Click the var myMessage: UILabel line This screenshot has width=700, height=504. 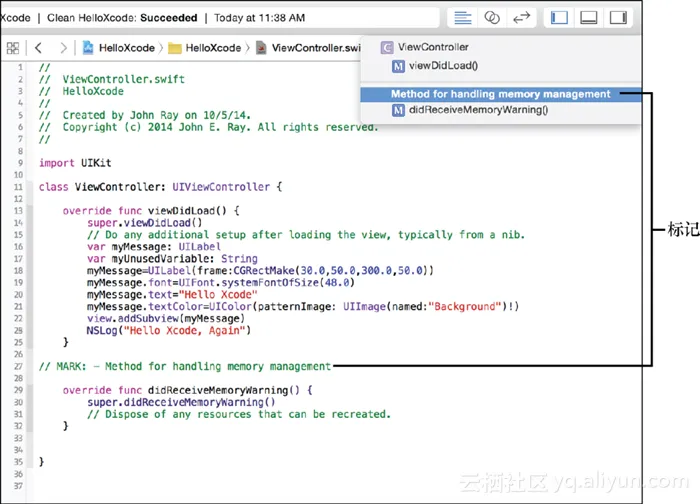154,247
